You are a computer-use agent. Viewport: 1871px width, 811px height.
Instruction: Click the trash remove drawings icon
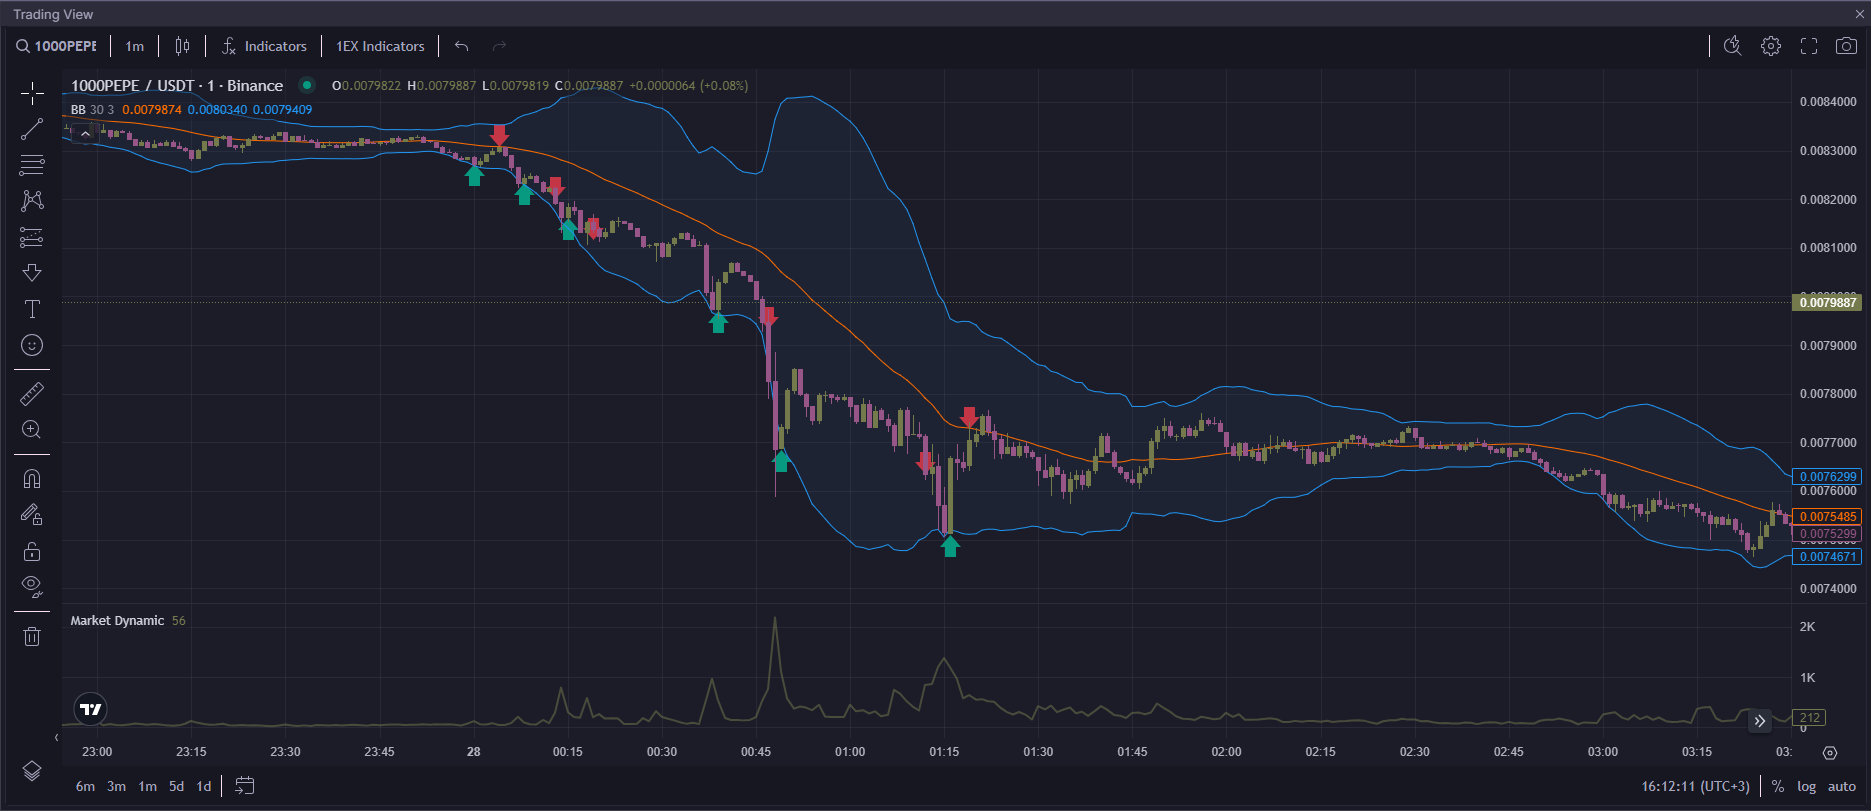(32, 636)
